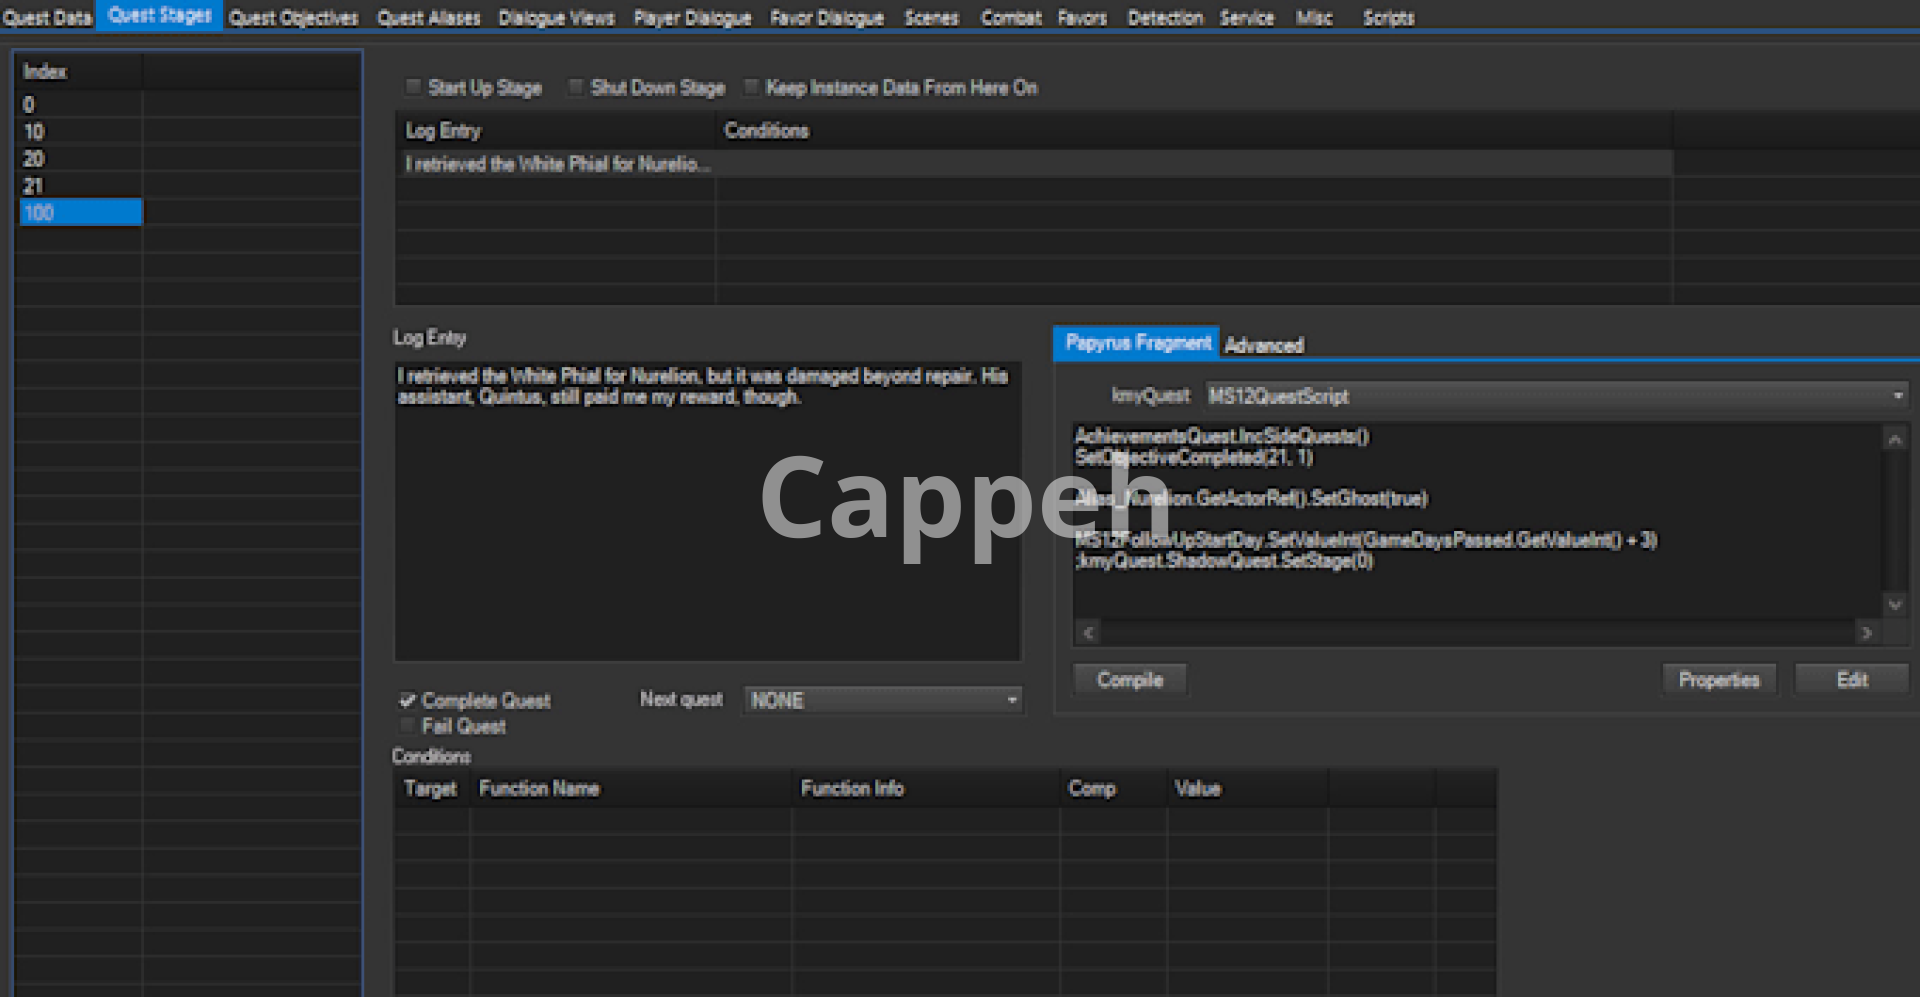1920x997 pixels.
Task: Open the kmyQuest script dropdown
Action: (x=1897, y=396)
